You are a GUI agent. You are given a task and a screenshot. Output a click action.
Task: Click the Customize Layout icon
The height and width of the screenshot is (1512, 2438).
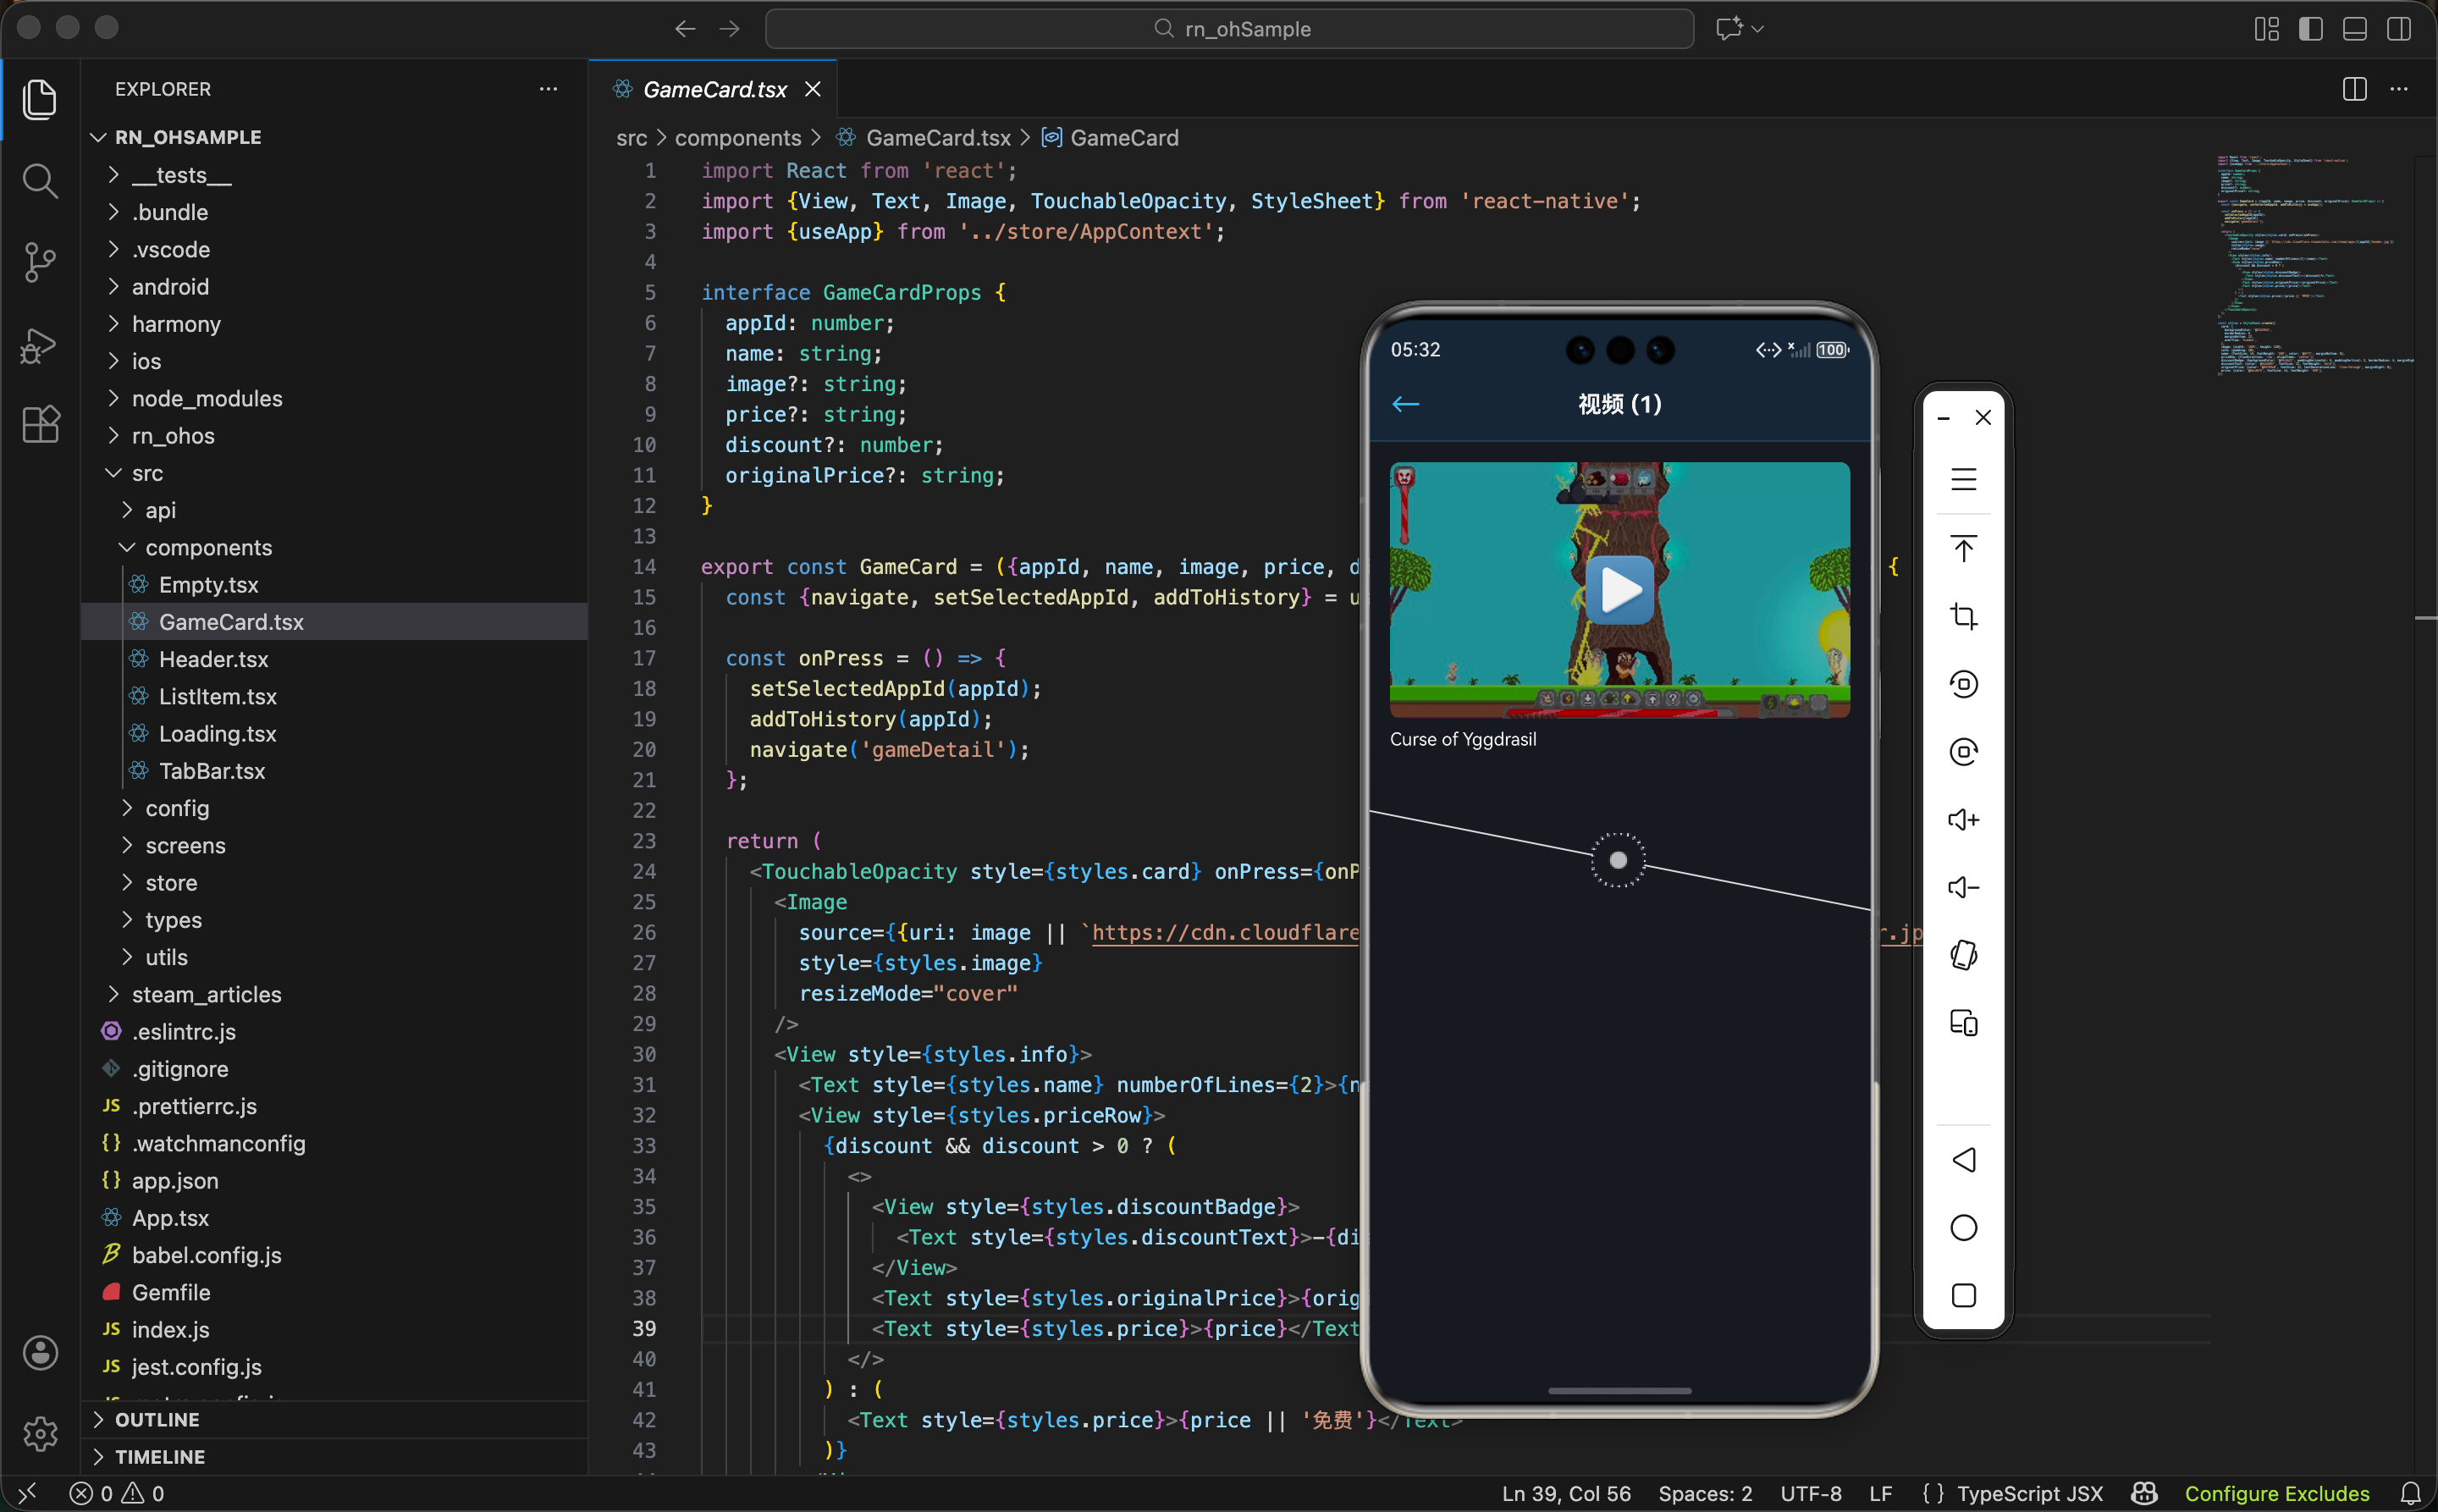click(x=2267, y=29)
